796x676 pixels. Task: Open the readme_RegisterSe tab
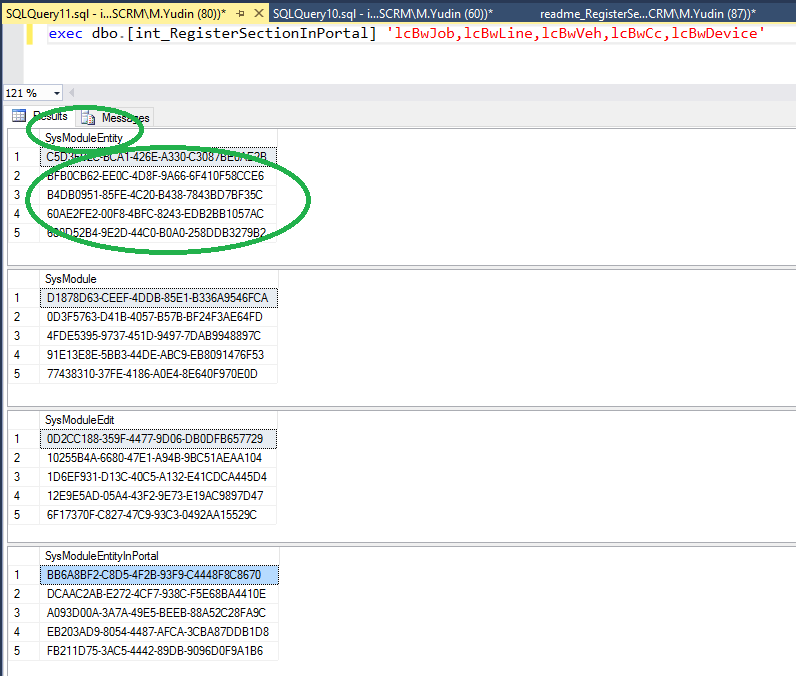coord(647,14)
